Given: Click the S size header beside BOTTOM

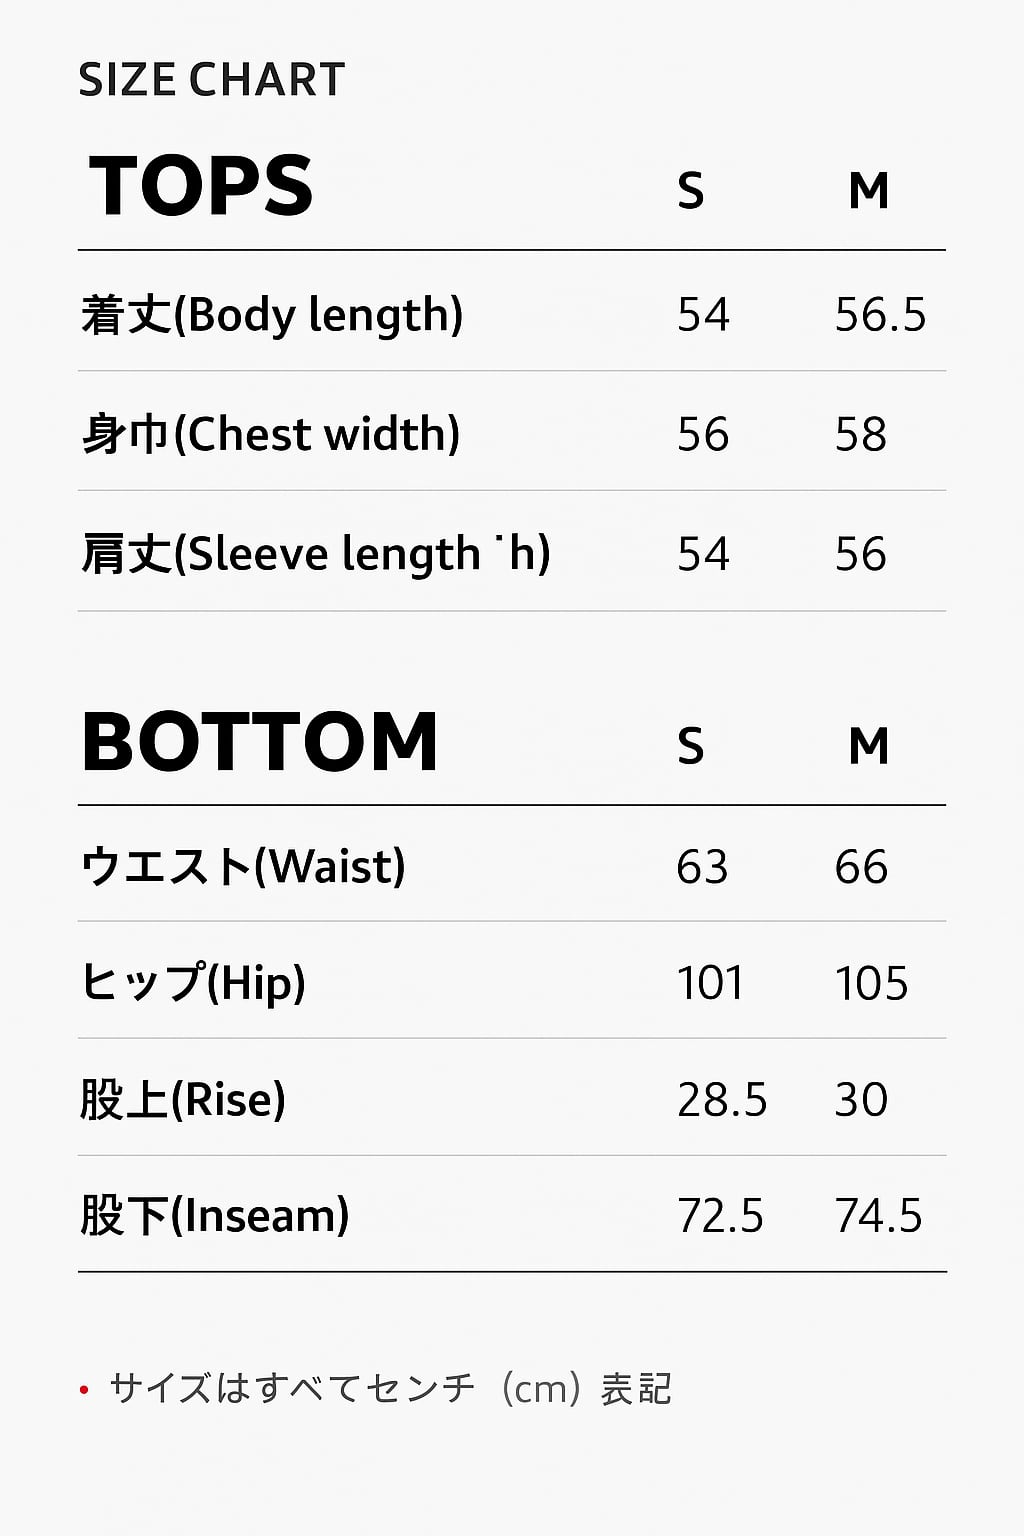Looking at the screenshot, I should (x=690, y=746).
